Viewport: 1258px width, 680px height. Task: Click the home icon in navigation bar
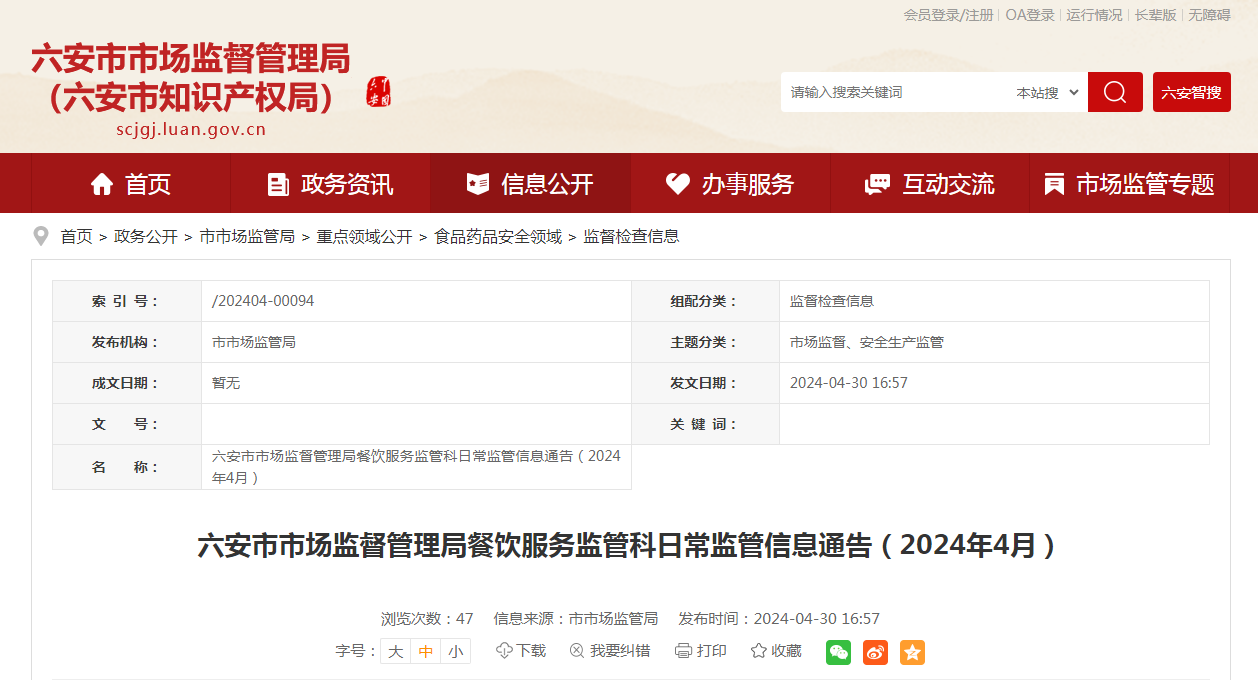pyautogui.click(x=102, y=184)
